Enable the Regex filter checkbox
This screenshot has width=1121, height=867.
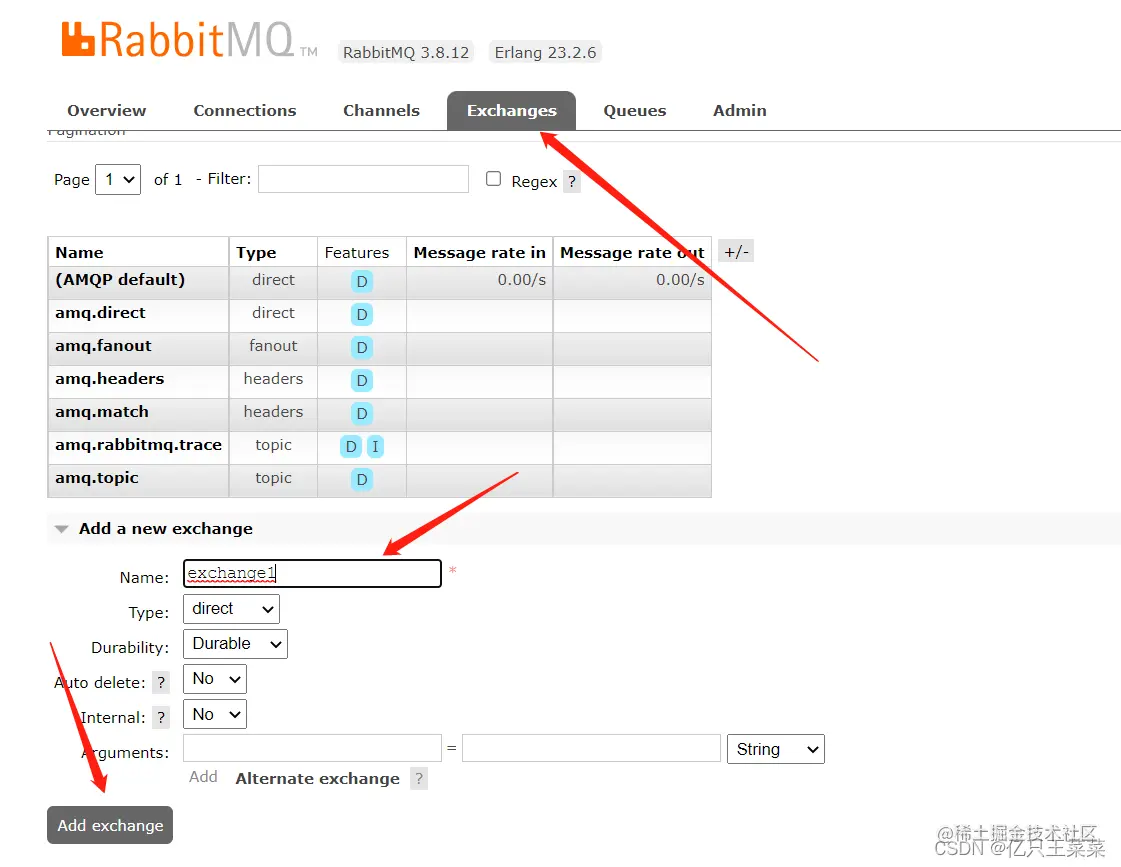pos(493,179)
